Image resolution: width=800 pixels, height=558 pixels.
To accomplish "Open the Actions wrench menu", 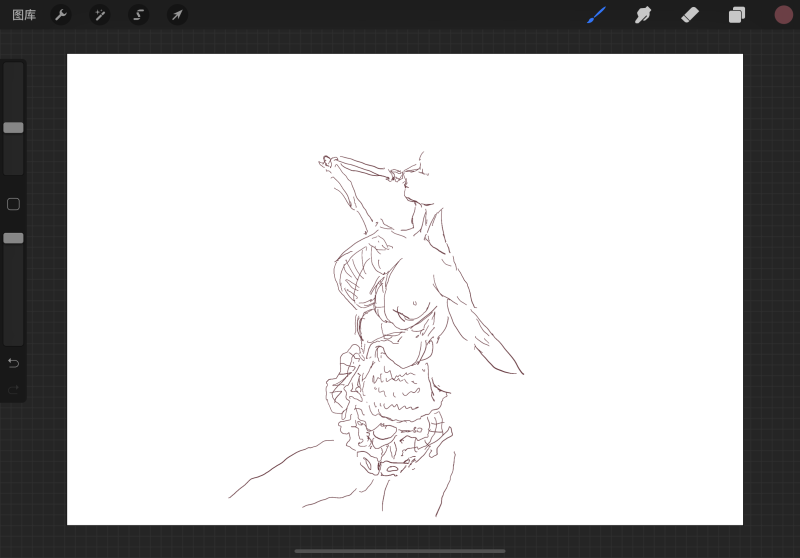I will click(61, 15).
